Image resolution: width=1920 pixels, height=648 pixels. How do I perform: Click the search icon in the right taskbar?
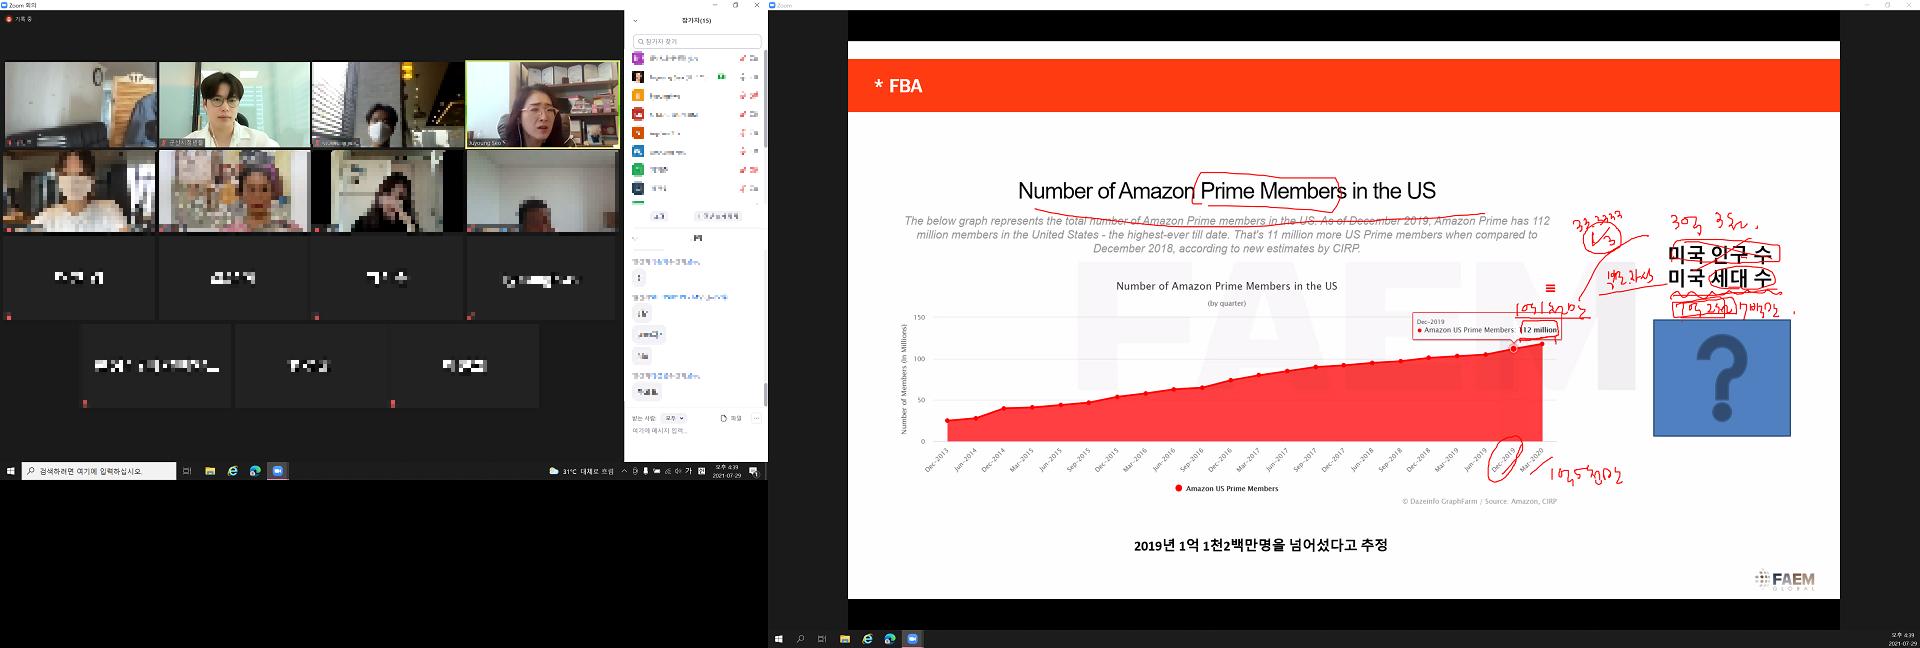pyautogui.click(x=800, y=638)
